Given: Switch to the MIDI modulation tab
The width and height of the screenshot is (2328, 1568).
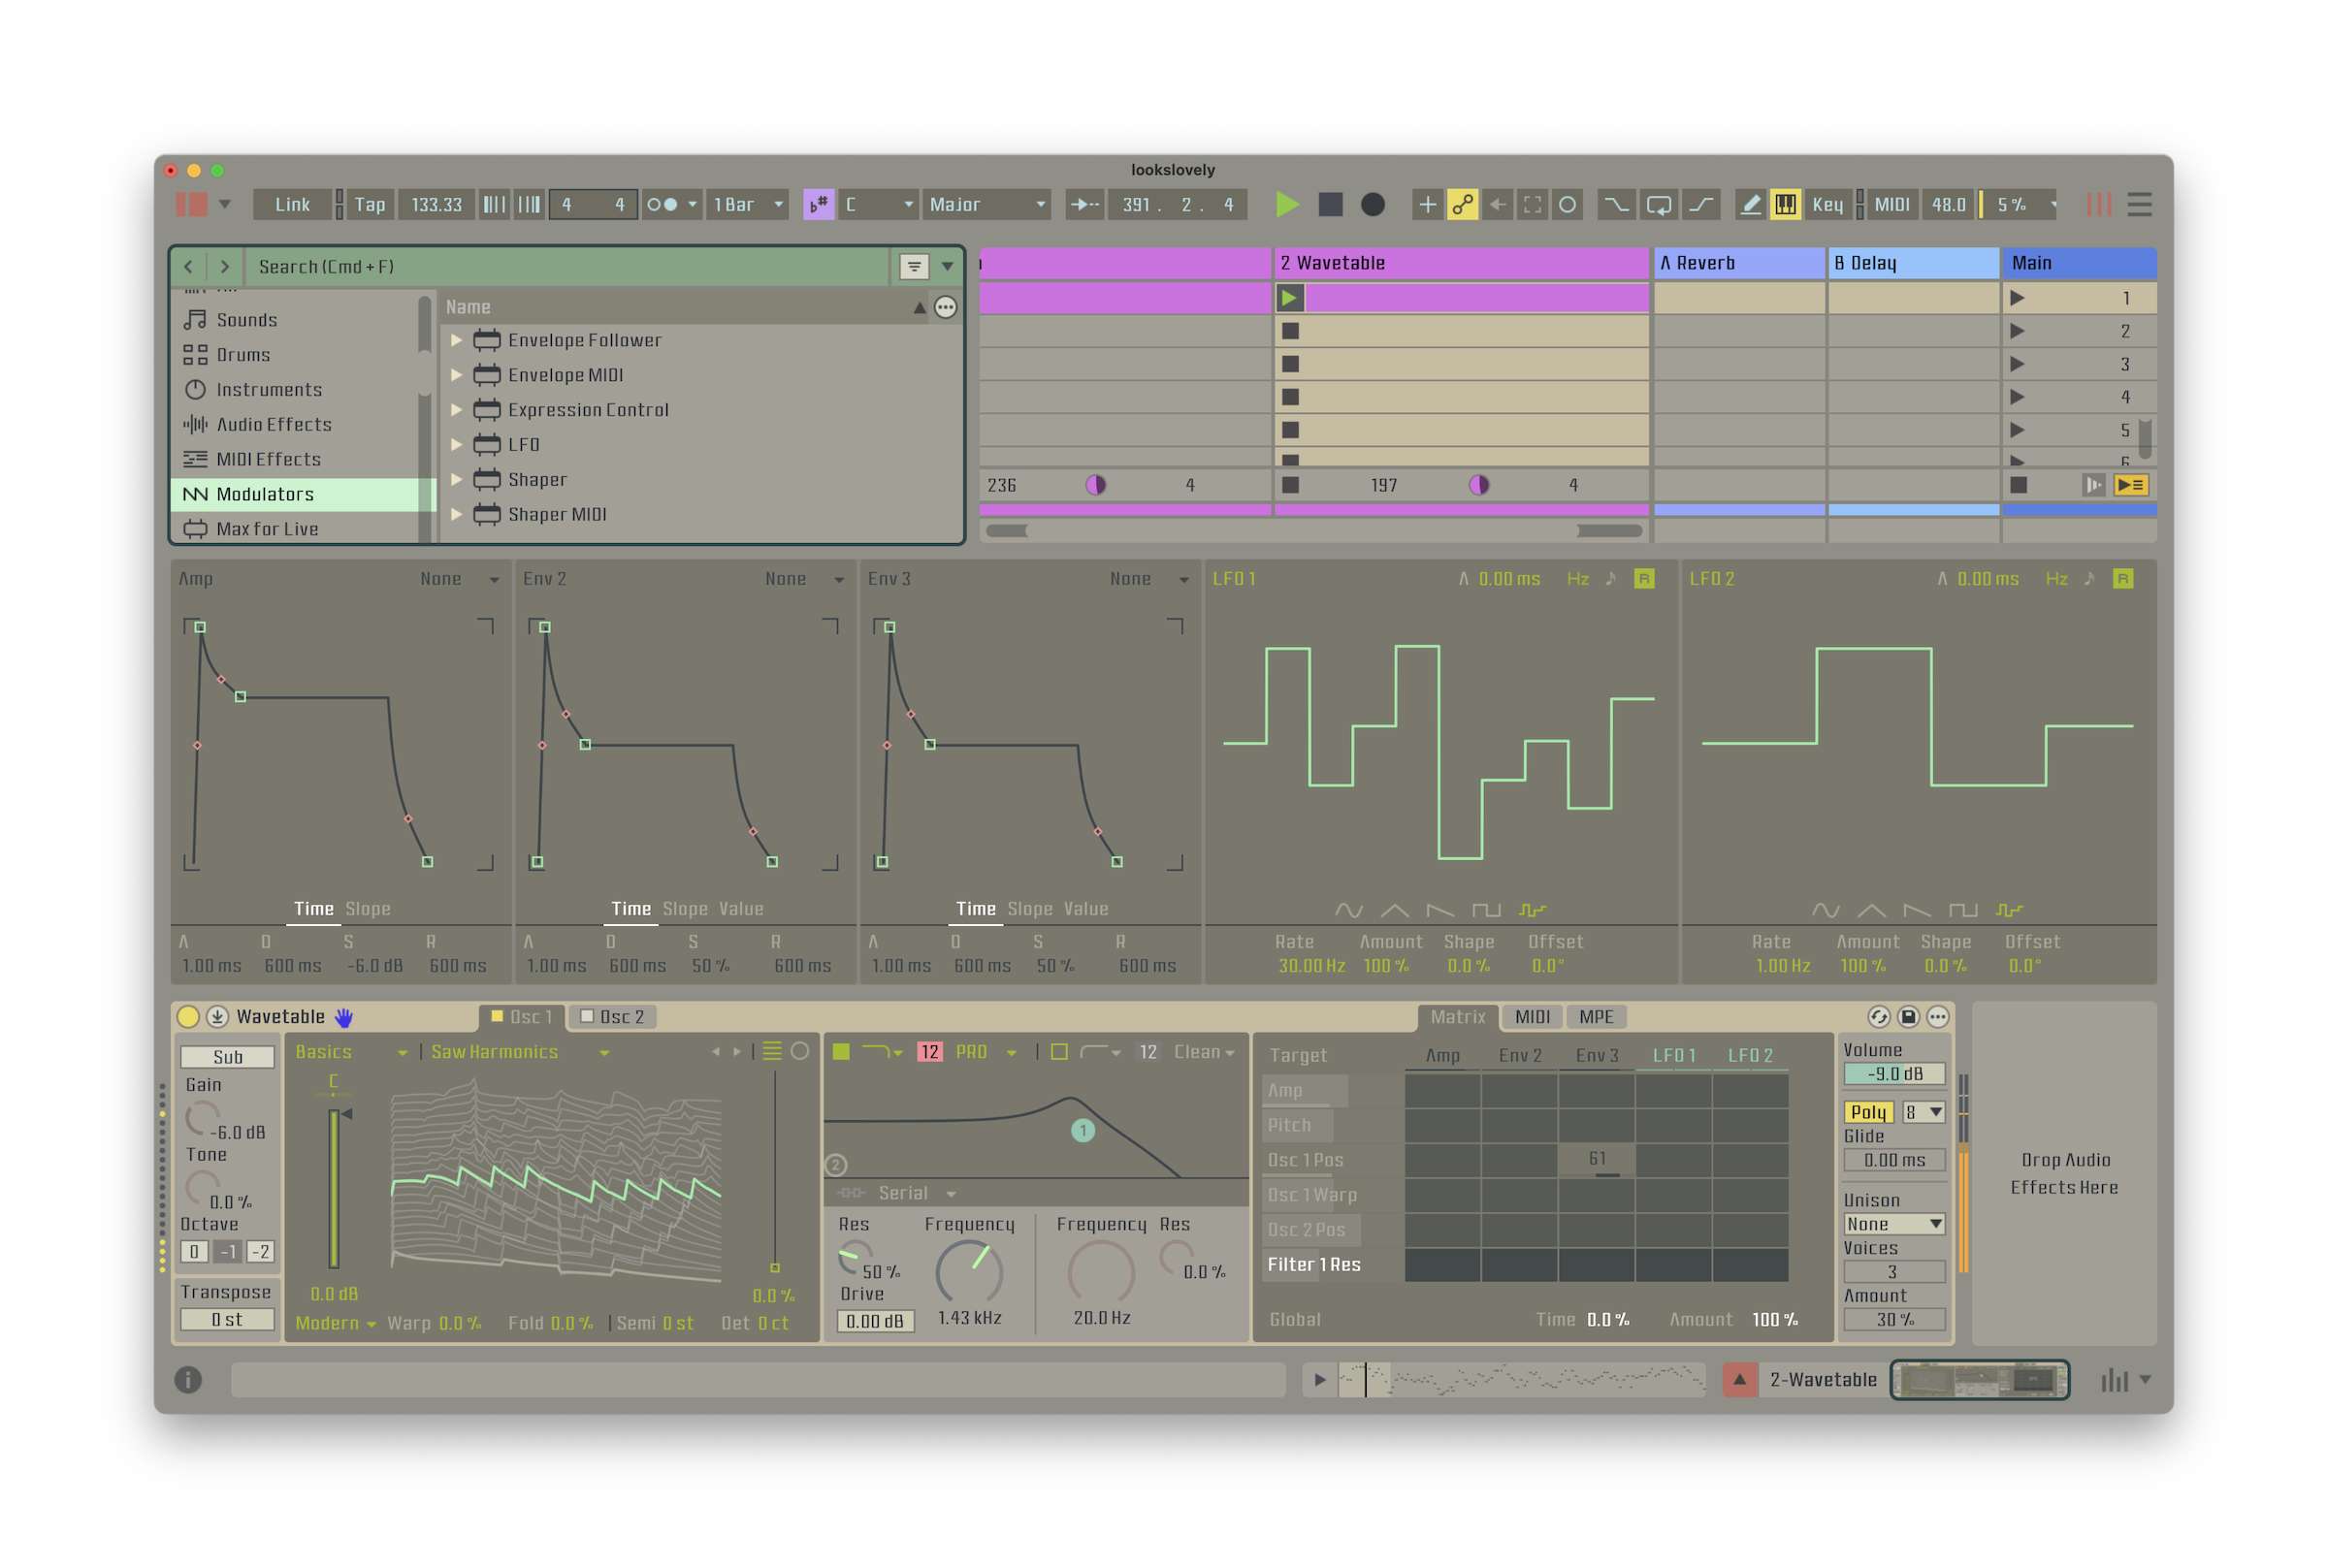Looking at the screenshot, I should coord(1531,1016).
